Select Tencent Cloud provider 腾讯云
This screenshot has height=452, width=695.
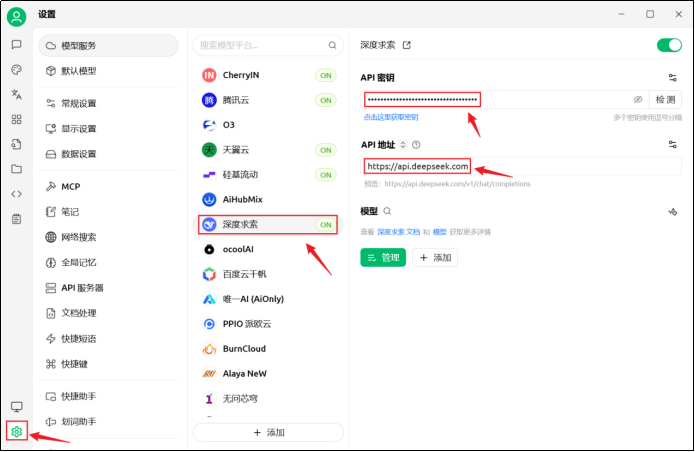coord(268,100)
